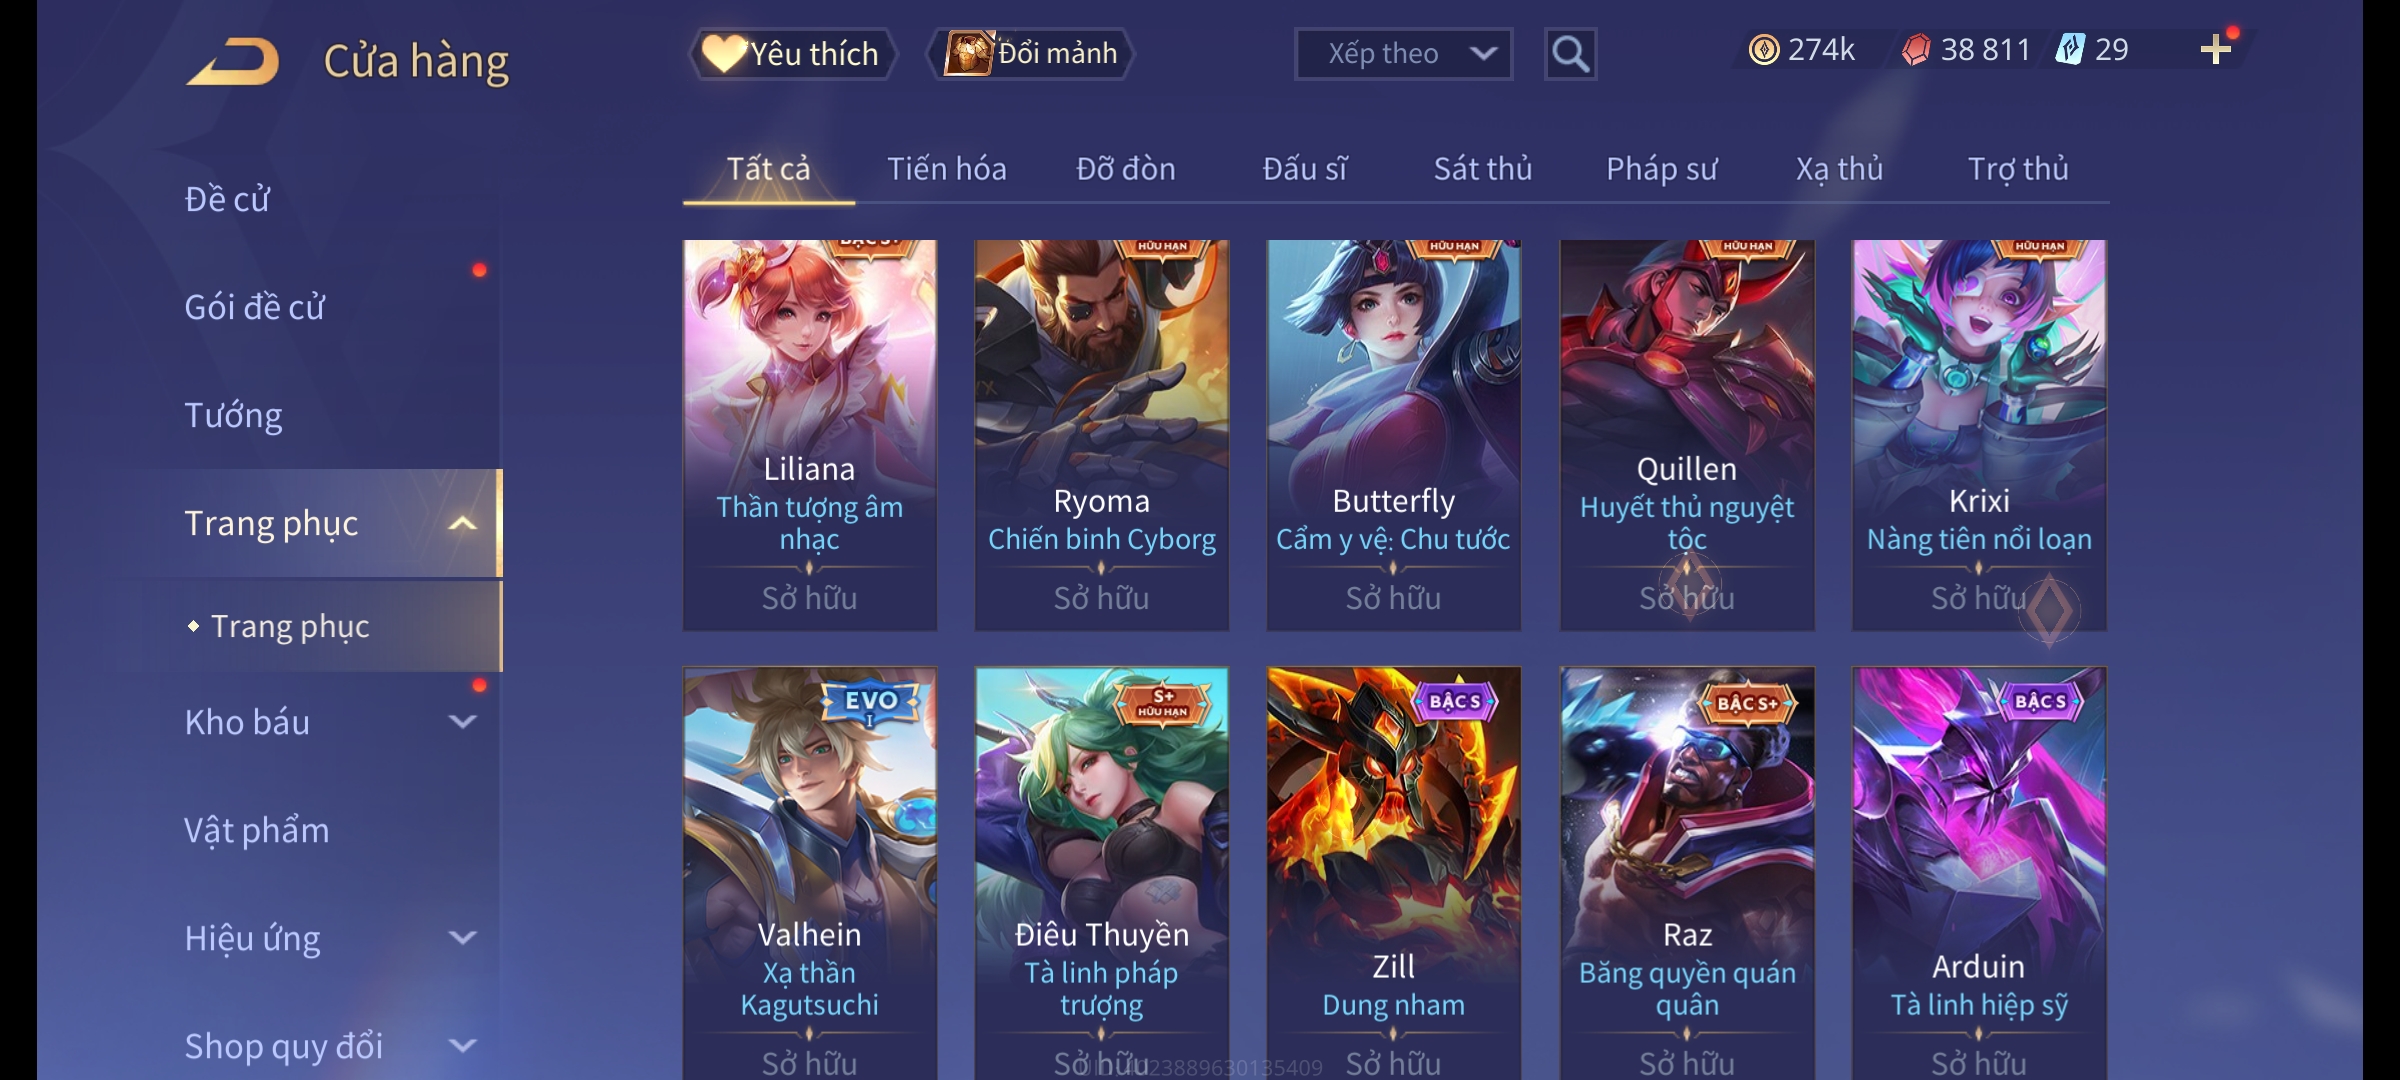
Task: Open the search magnifier icon
Action: 1570,54
